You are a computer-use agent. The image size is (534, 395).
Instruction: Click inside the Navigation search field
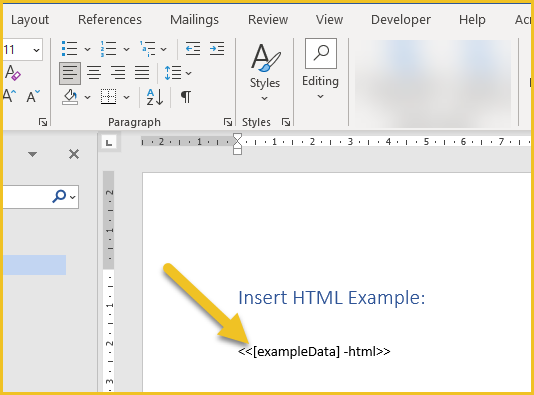coord(26,196)
